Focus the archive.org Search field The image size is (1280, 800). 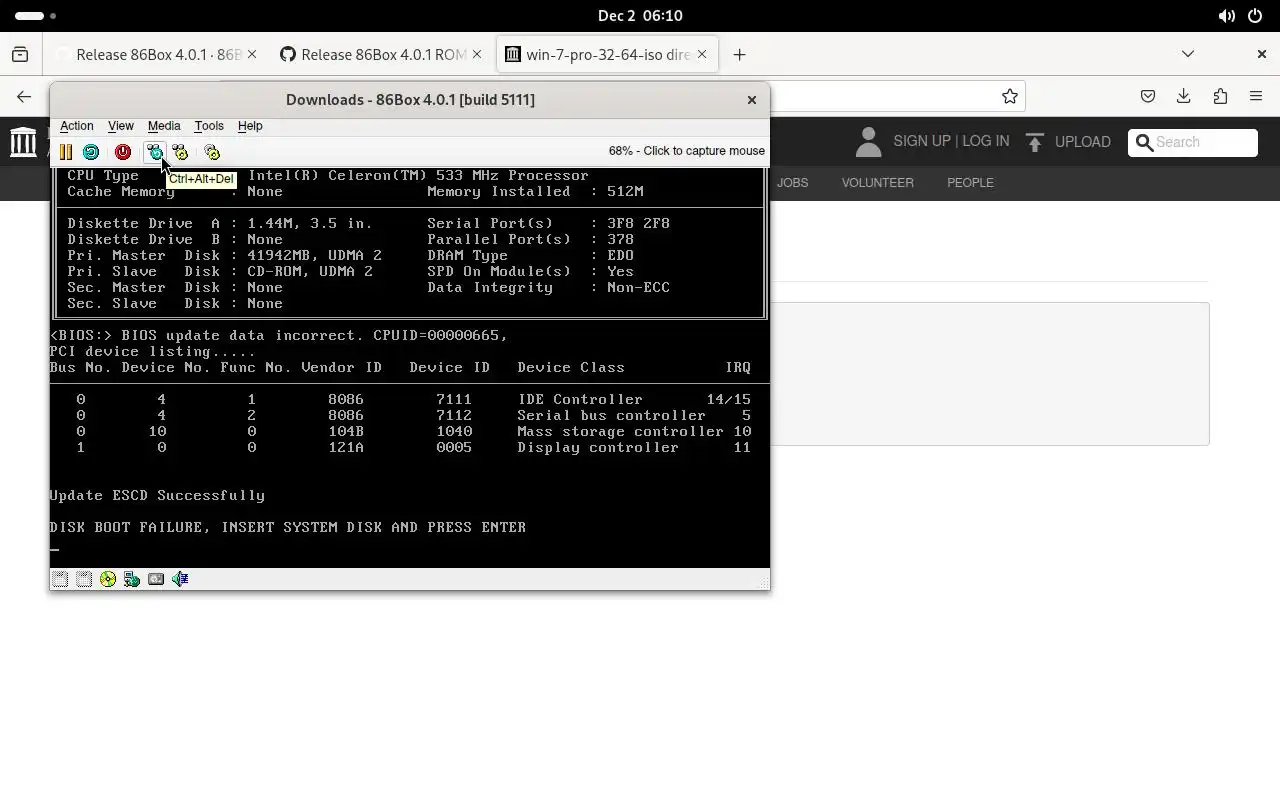tap(1193, 142)
